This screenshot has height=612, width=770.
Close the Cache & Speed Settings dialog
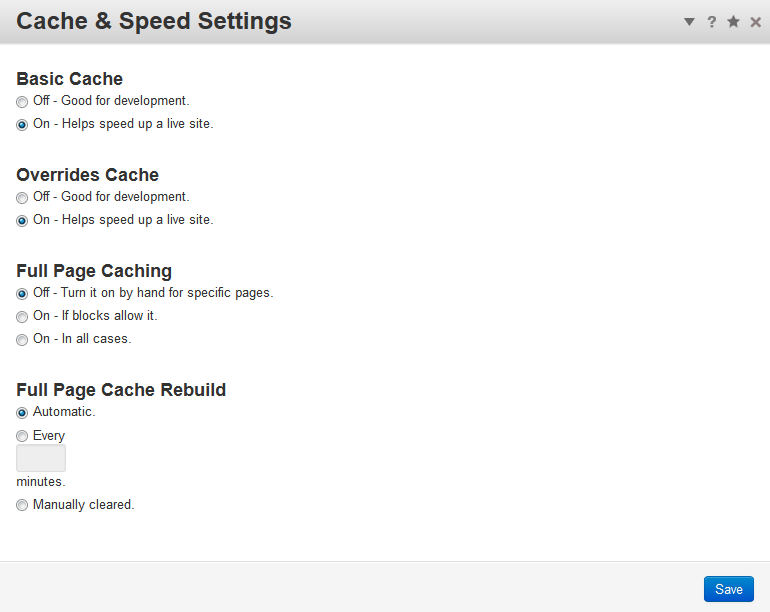755,22
